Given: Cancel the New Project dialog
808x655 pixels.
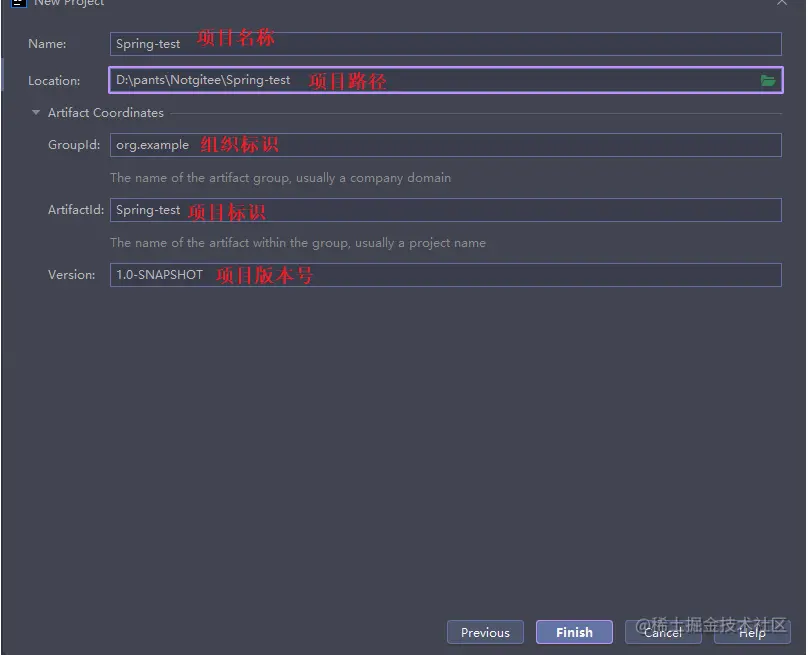Looking at the screenshot, I should [x=663, y=632].
